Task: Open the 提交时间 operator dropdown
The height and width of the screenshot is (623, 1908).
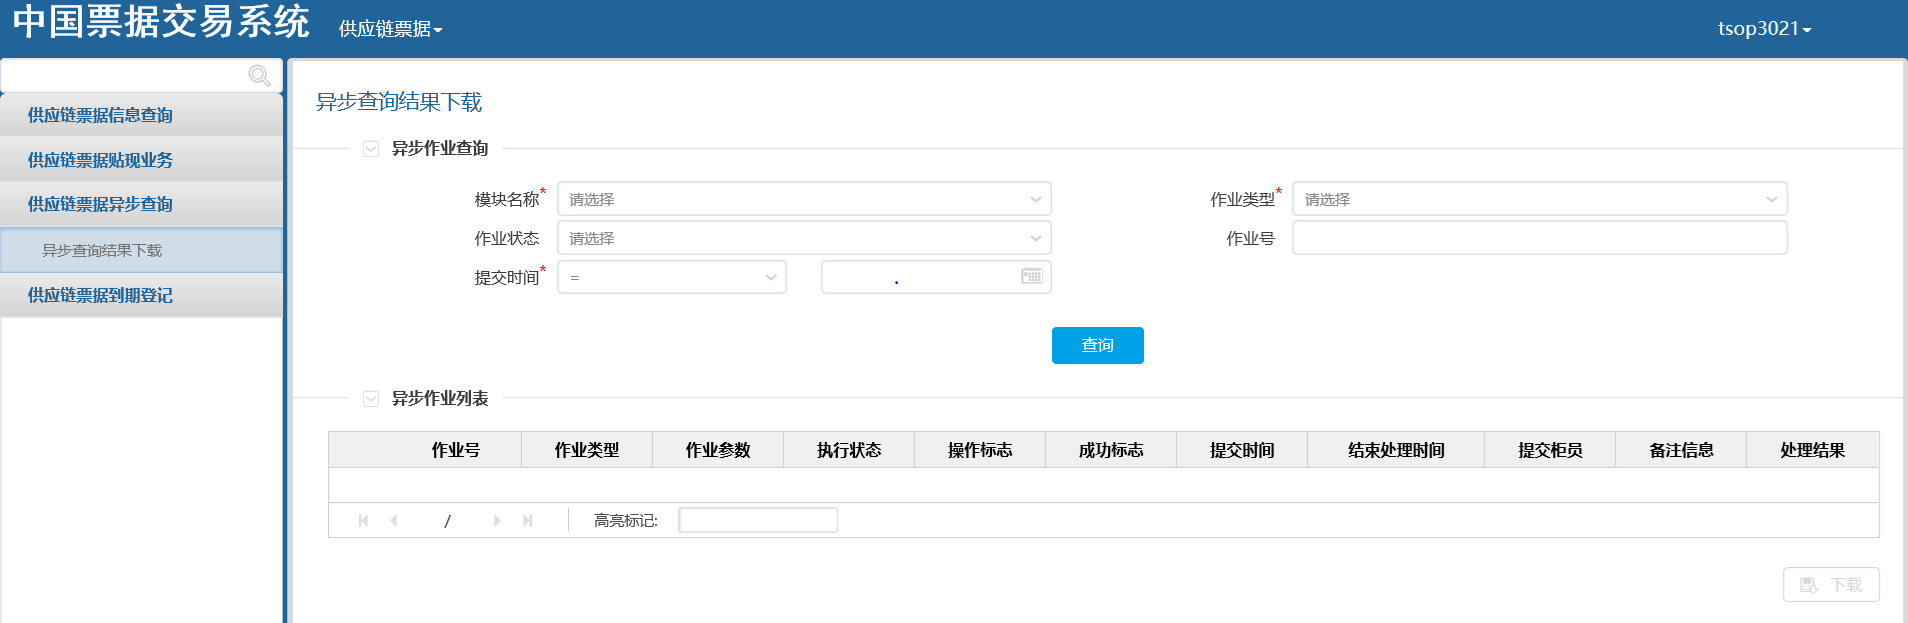Action: click(x=672, y=277)
